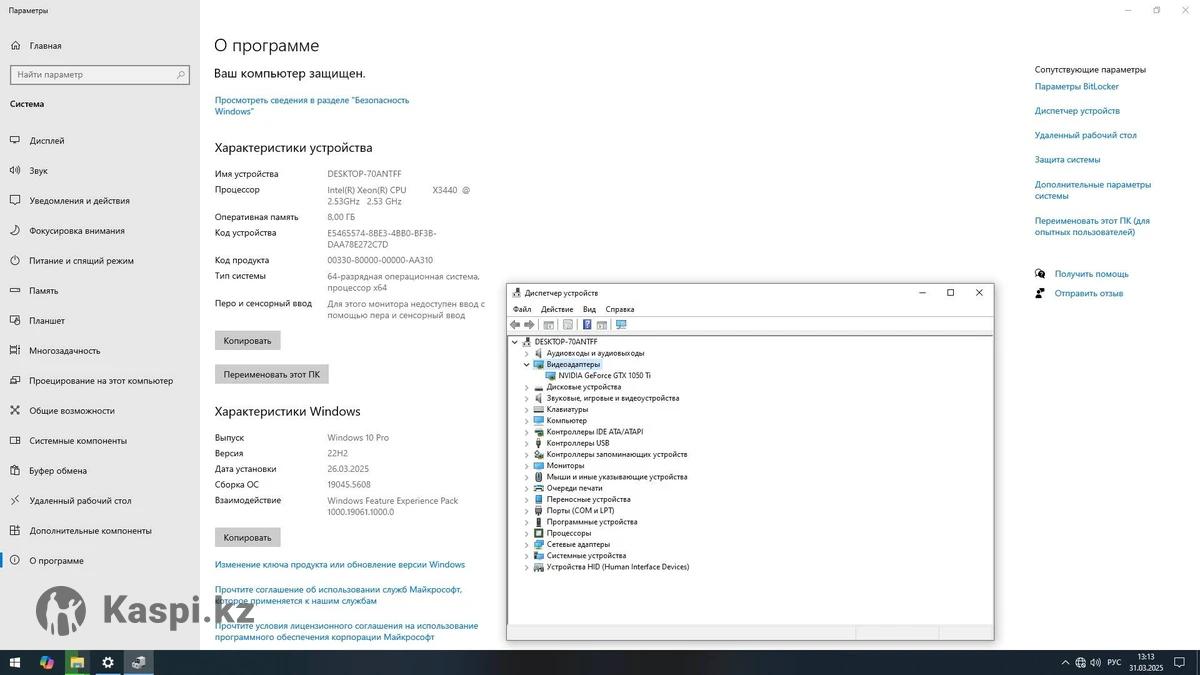Open the Файл menu in Device Manager
The image size is (1200, 675).
tap(522, 310)
